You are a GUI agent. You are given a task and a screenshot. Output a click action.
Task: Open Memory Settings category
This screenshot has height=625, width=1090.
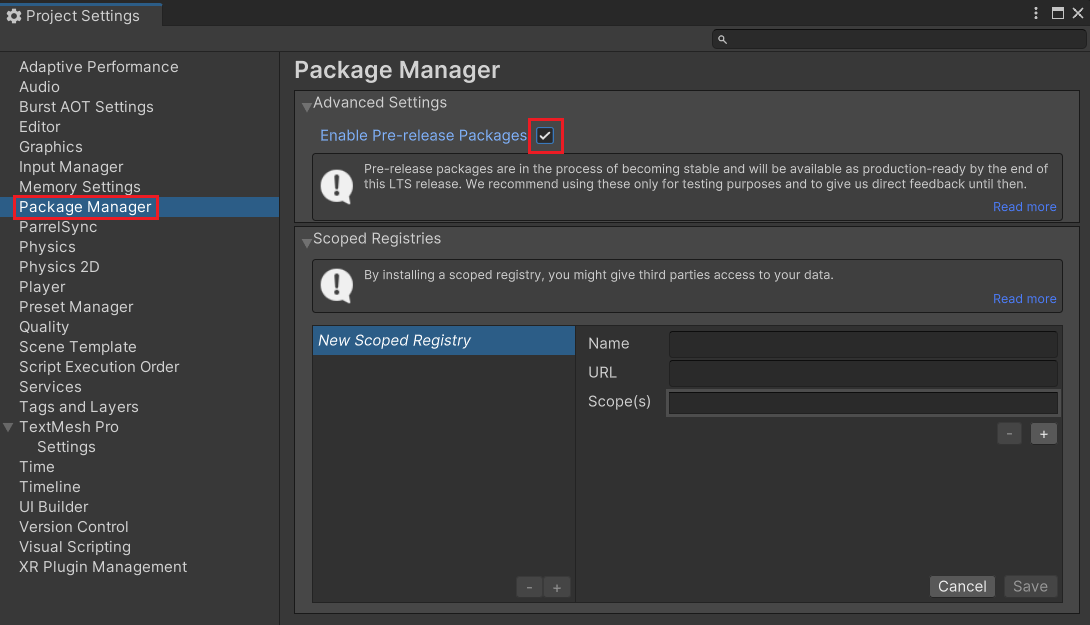pyautogui.click(x=80, y=187)
